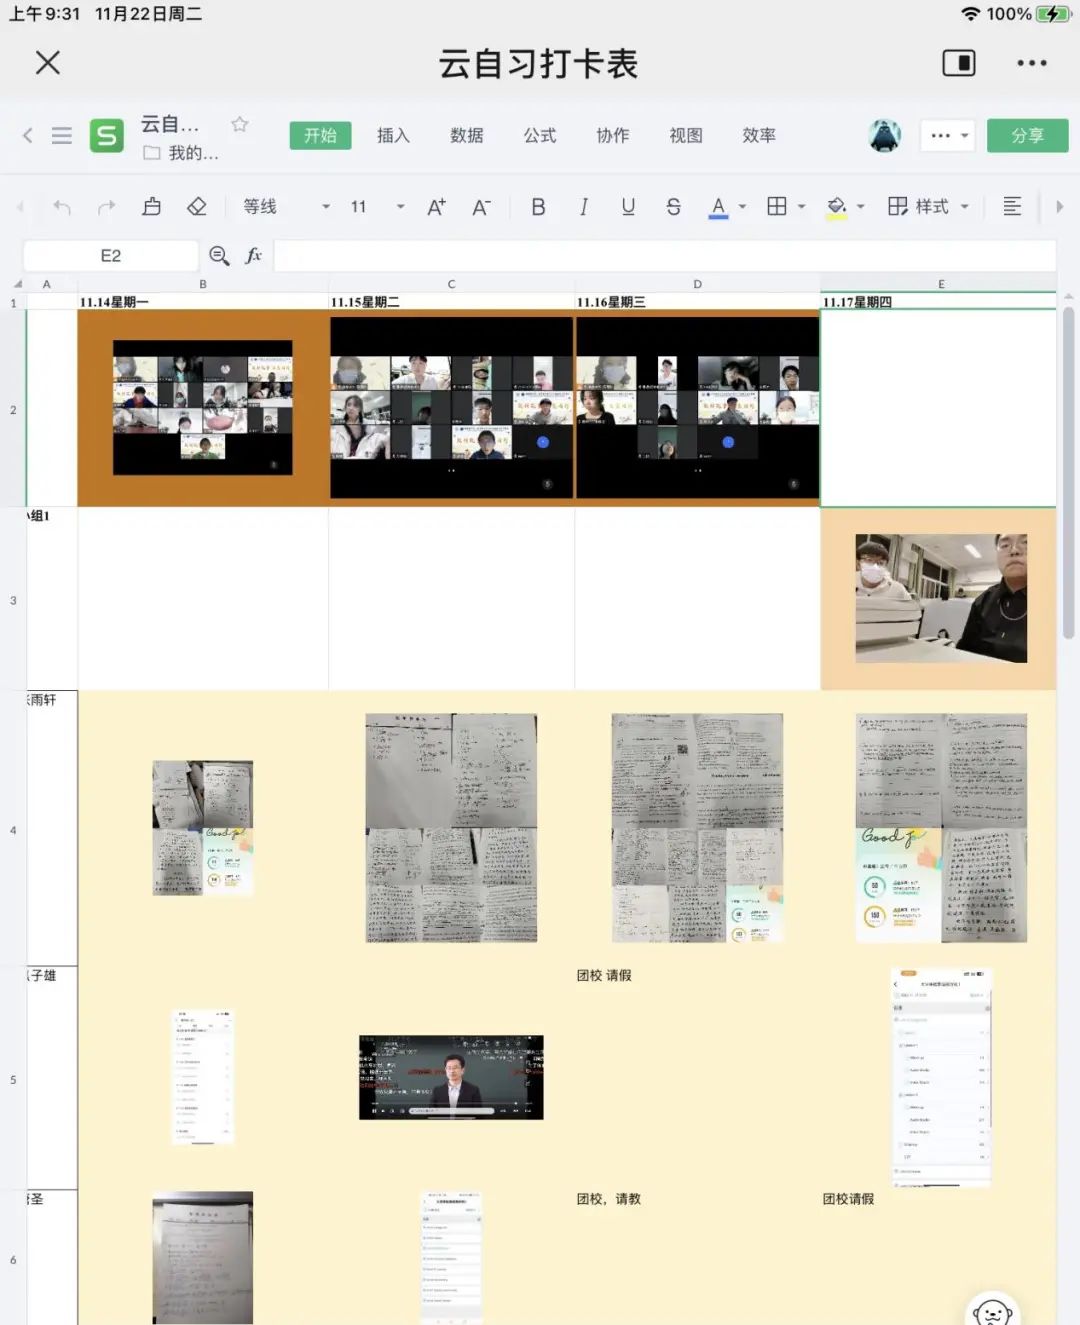
Task: Click the text alignment icon
Action: coord(1012,206)
